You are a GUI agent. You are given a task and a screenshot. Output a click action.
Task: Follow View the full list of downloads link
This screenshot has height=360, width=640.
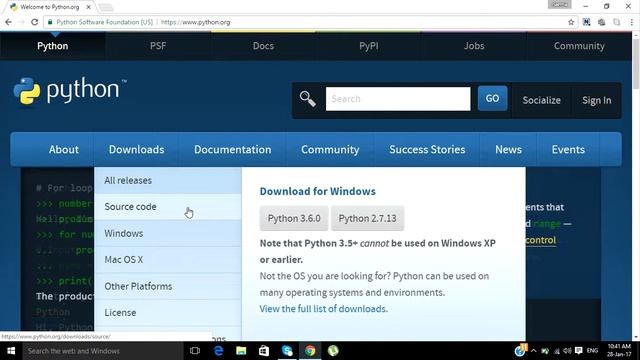(324, 309)
